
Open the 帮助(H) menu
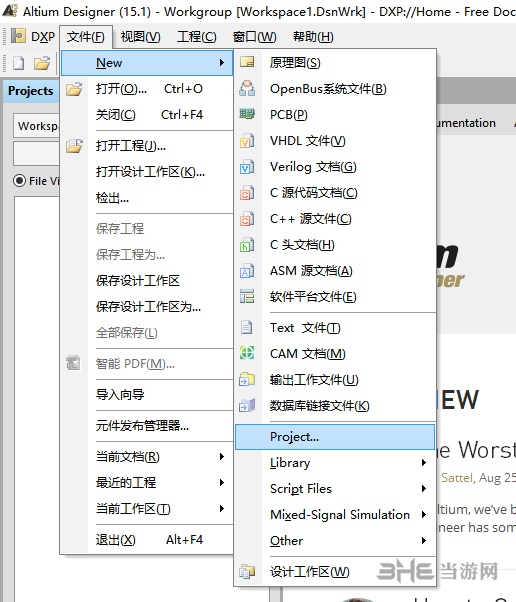coord(313,37)
